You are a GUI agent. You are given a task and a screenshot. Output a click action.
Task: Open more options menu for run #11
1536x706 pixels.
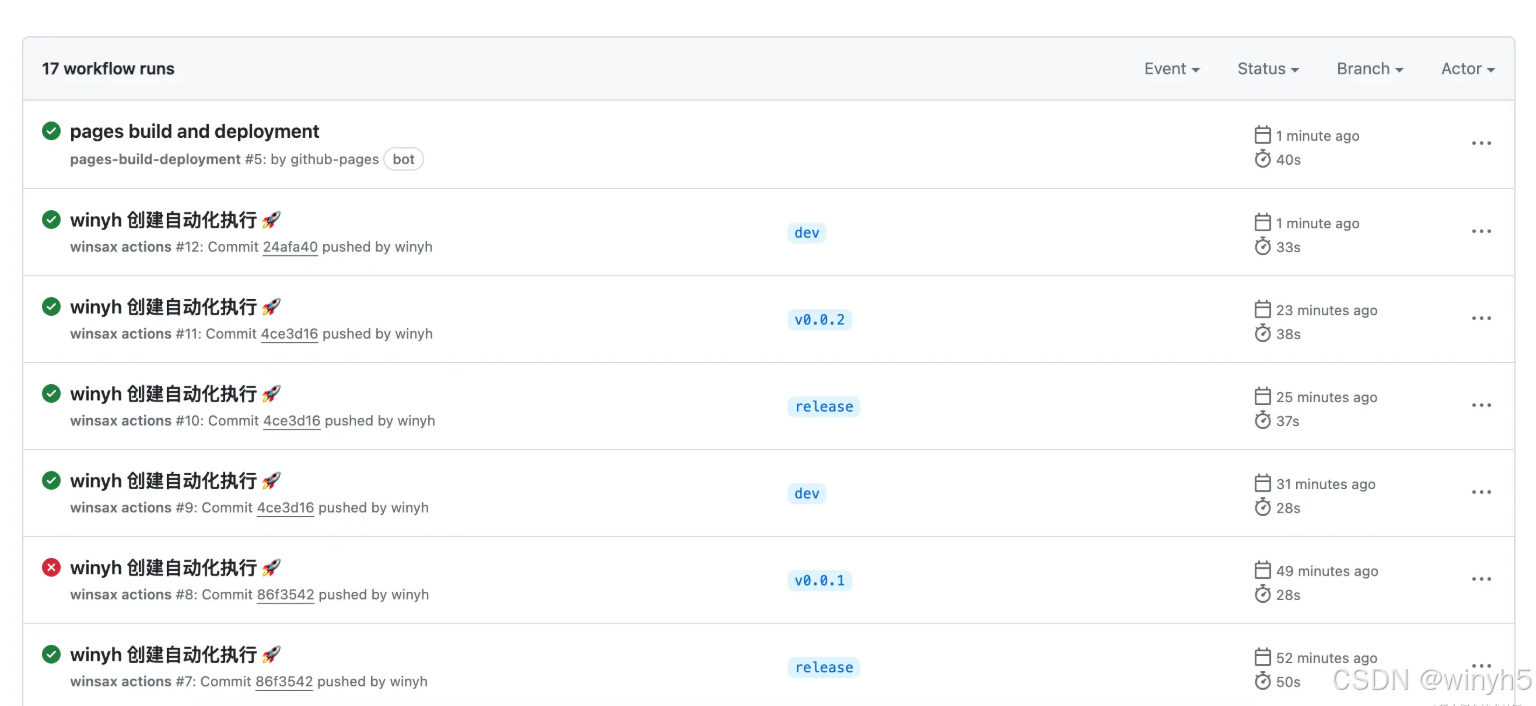pyautogui.click(x=1481, y=319)
